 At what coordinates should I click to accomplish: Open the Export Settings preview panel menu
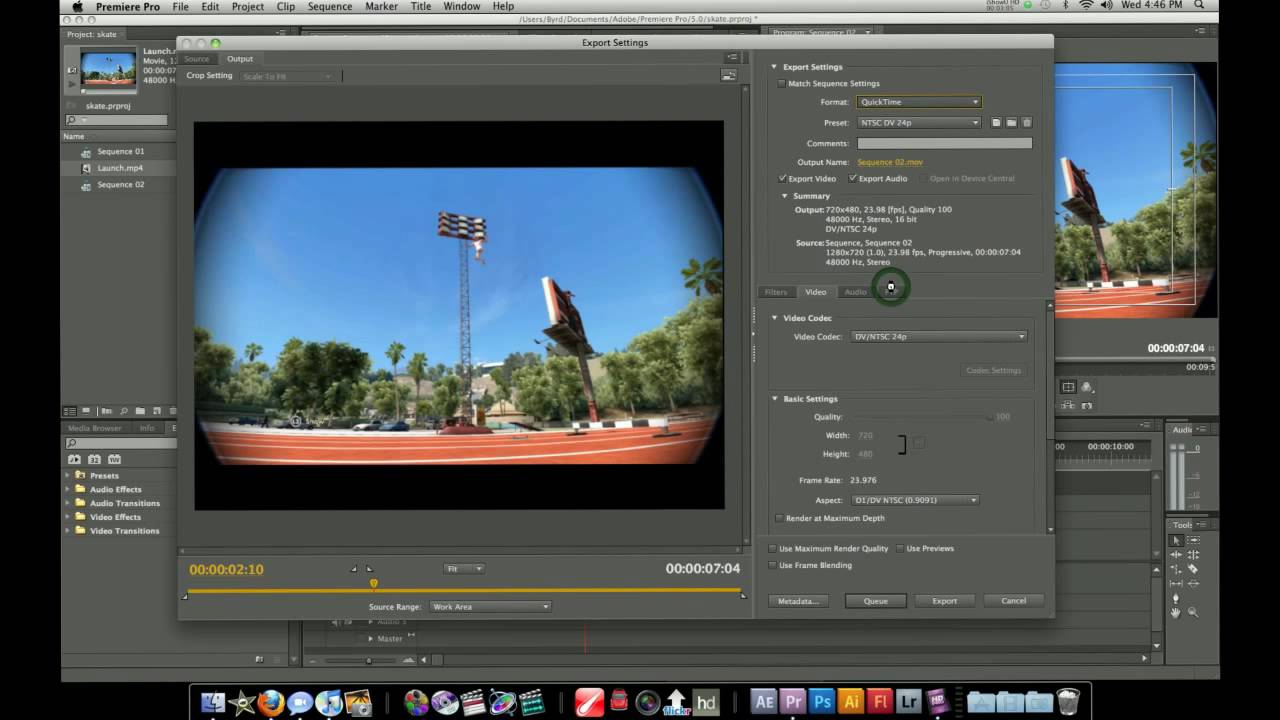(x=732, y=58)
